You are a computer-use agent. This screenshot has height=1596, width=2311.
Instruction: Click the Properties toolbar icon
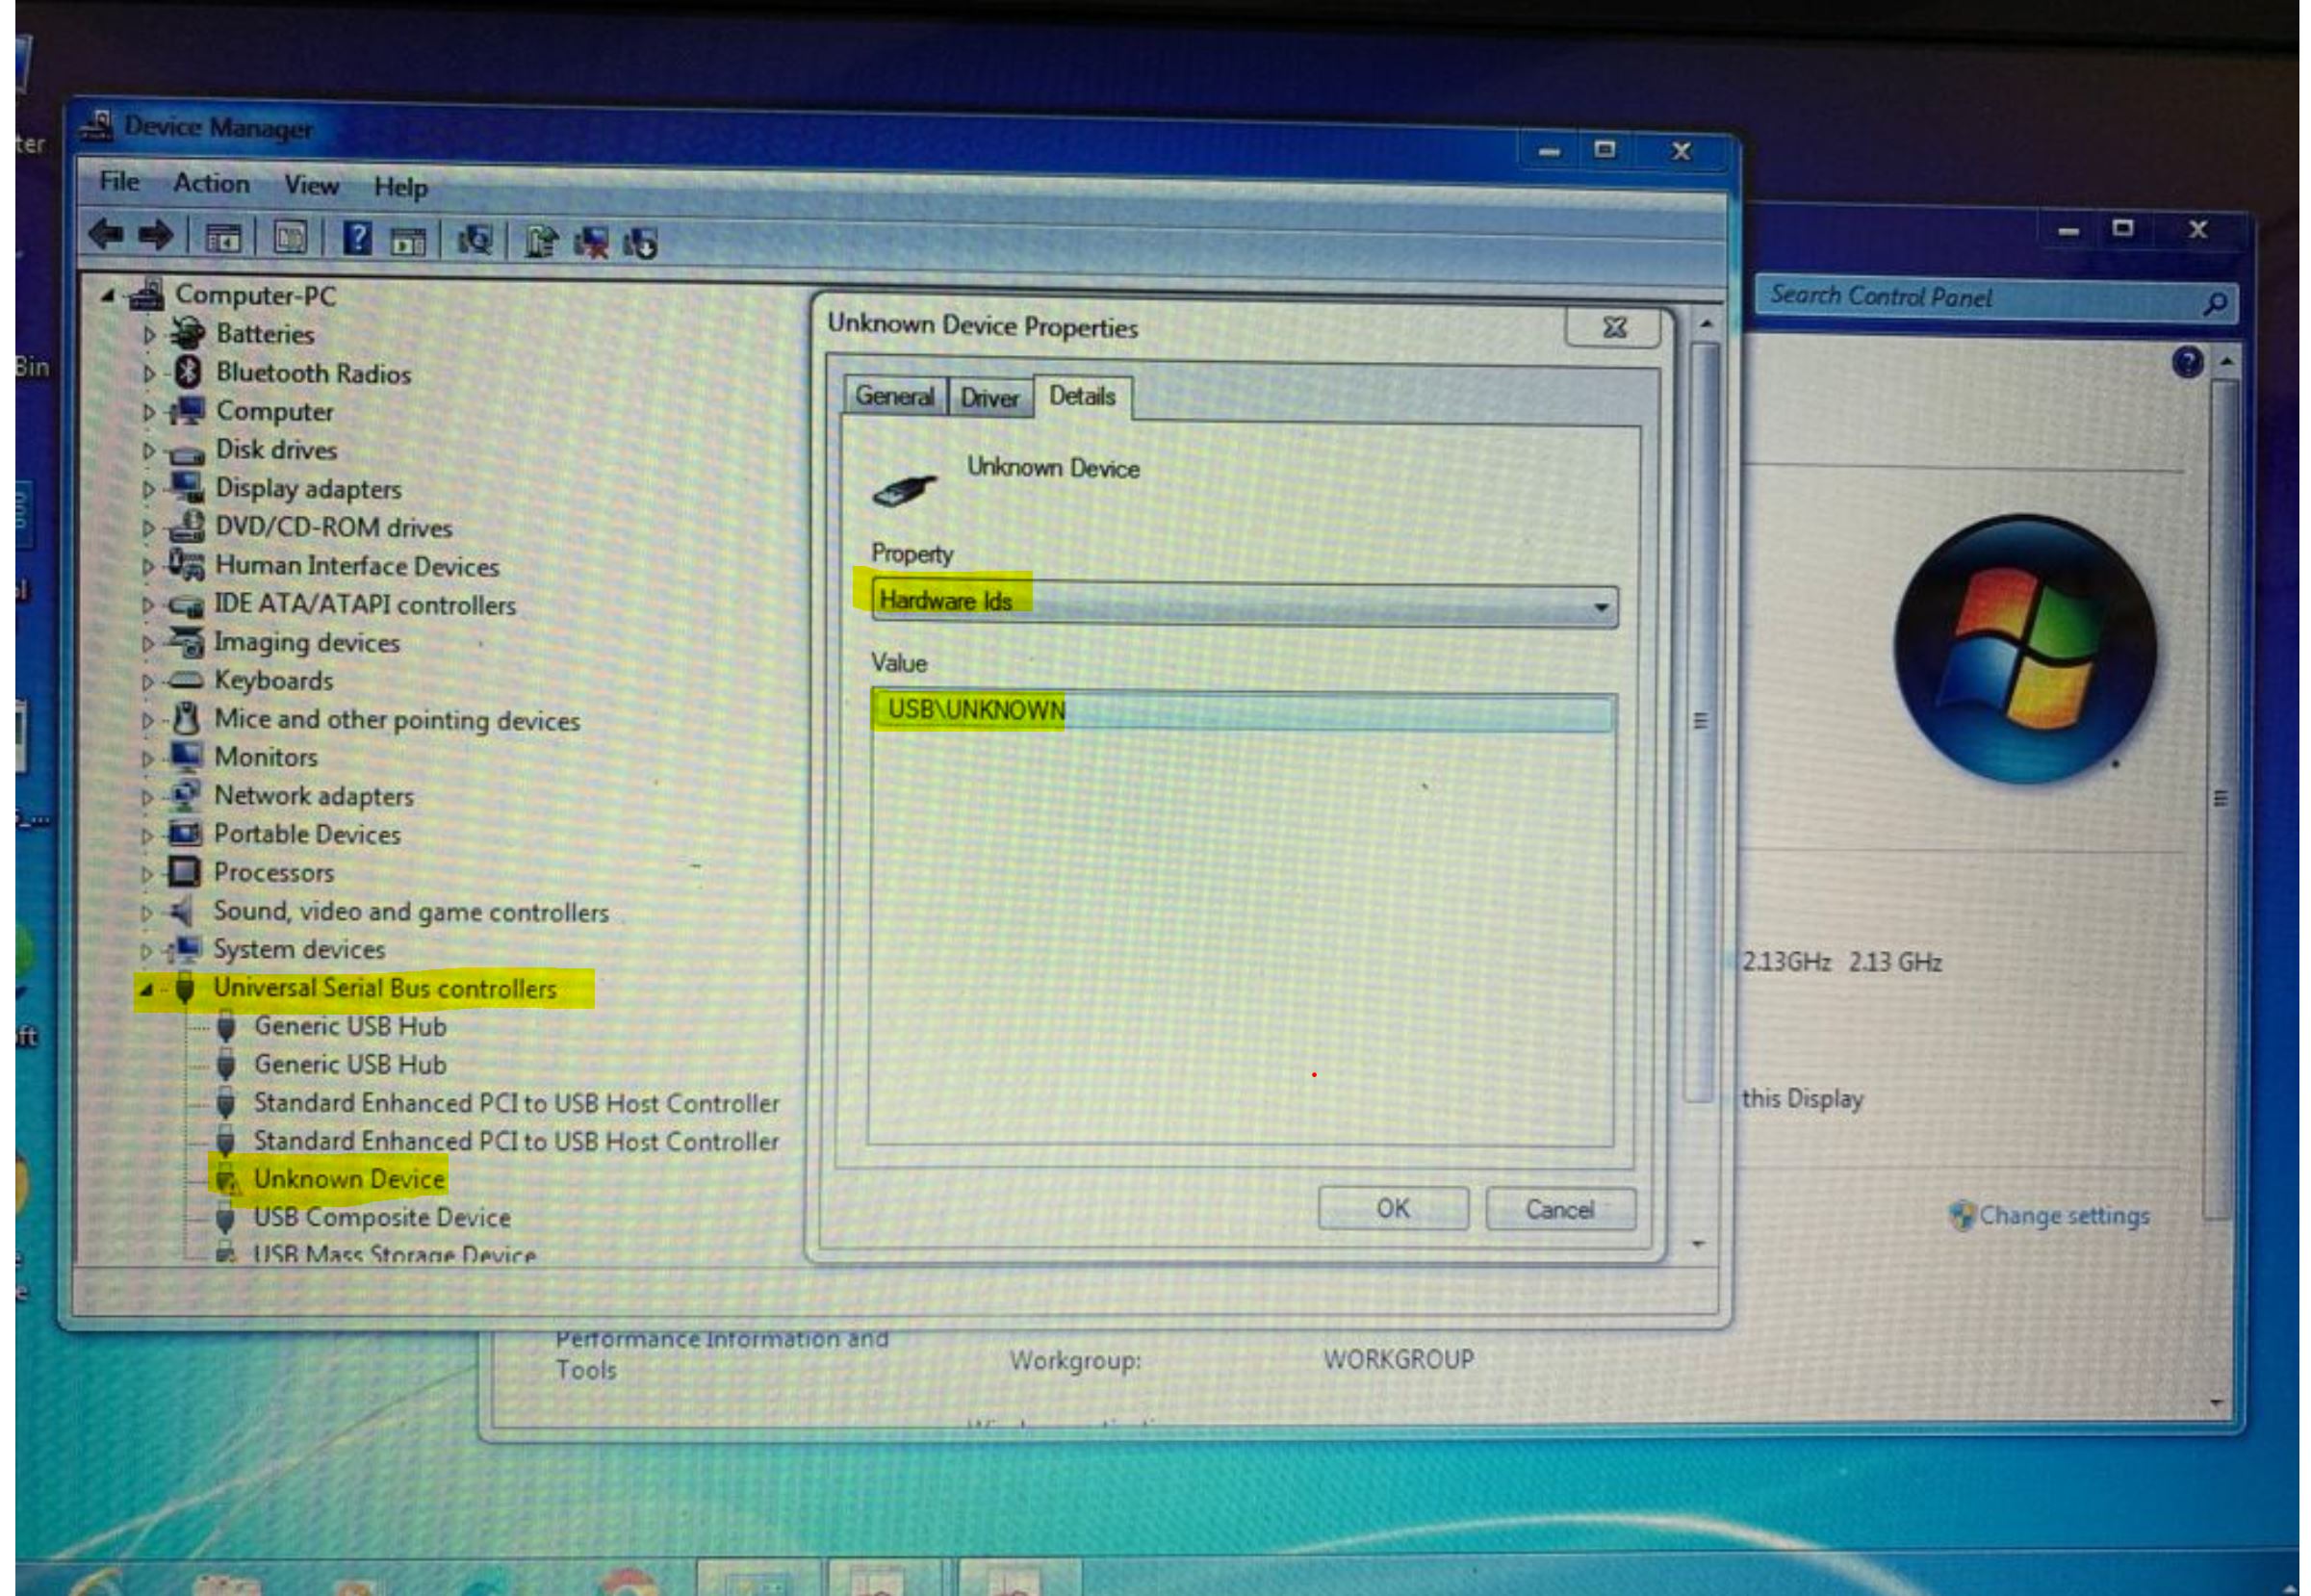(291, 238)
